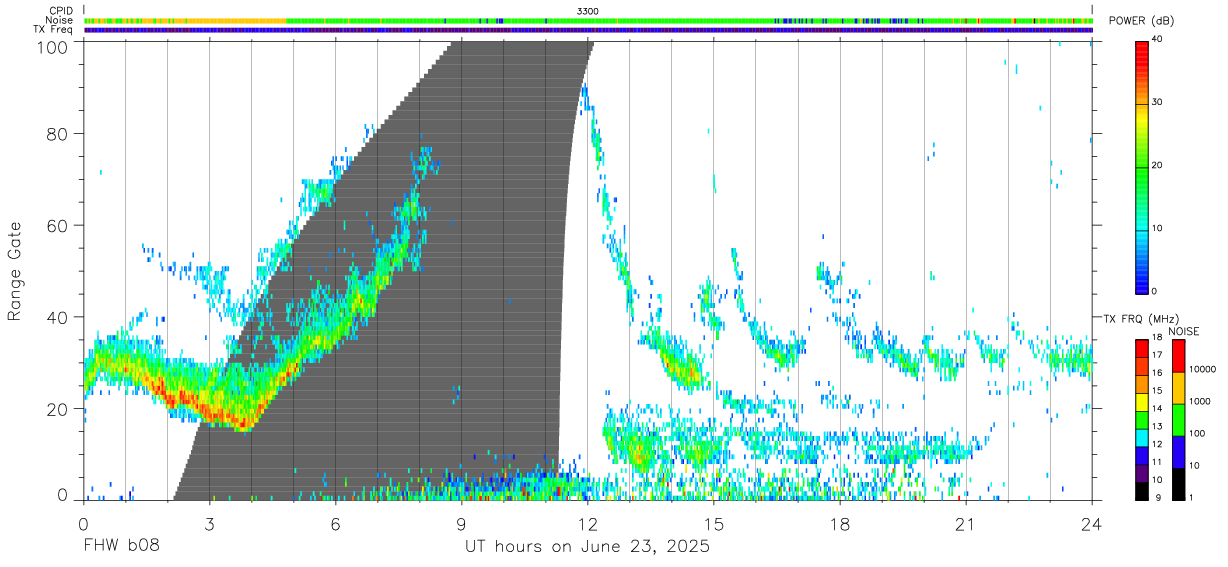Click hour 6 on the UT axis
The height and width of the screenshot is (567, 1228).
[335, 522]
